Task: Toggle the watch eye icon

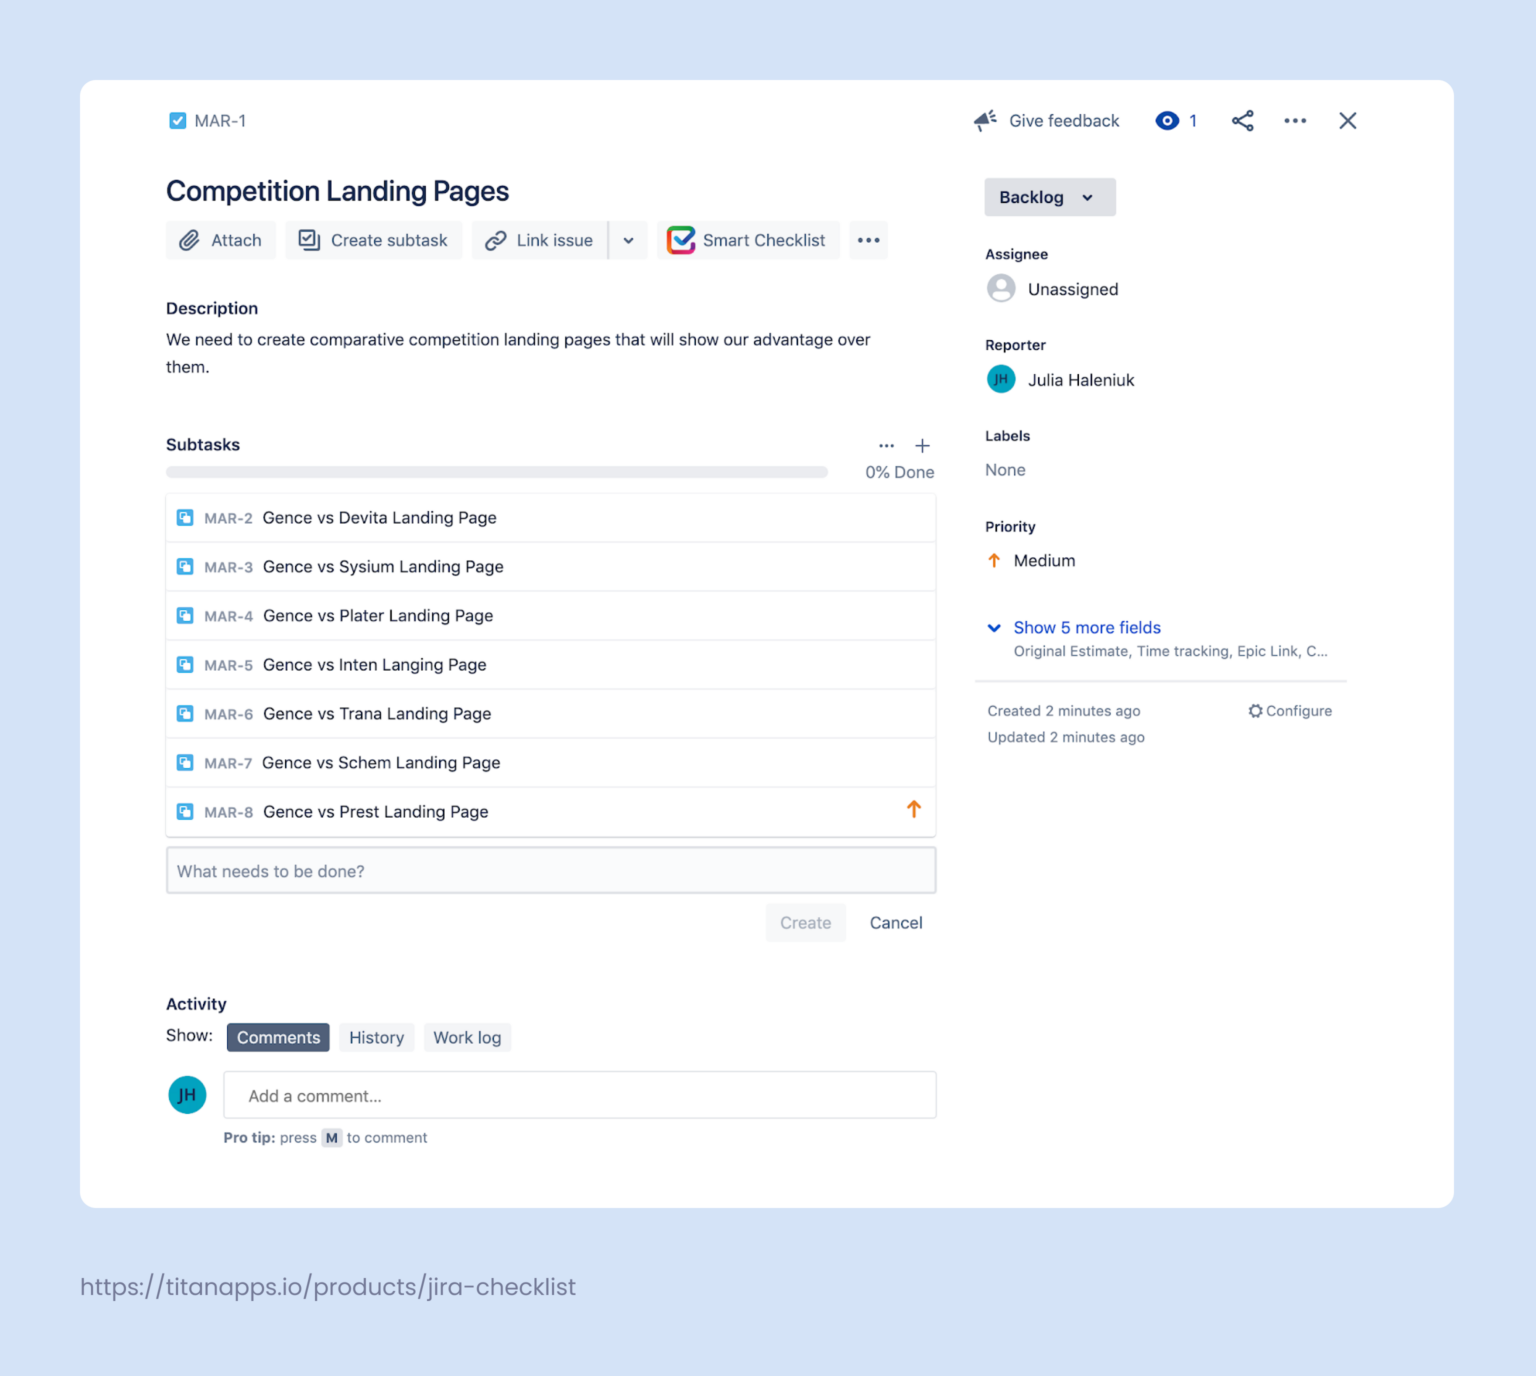Action: click(1167, 121)
